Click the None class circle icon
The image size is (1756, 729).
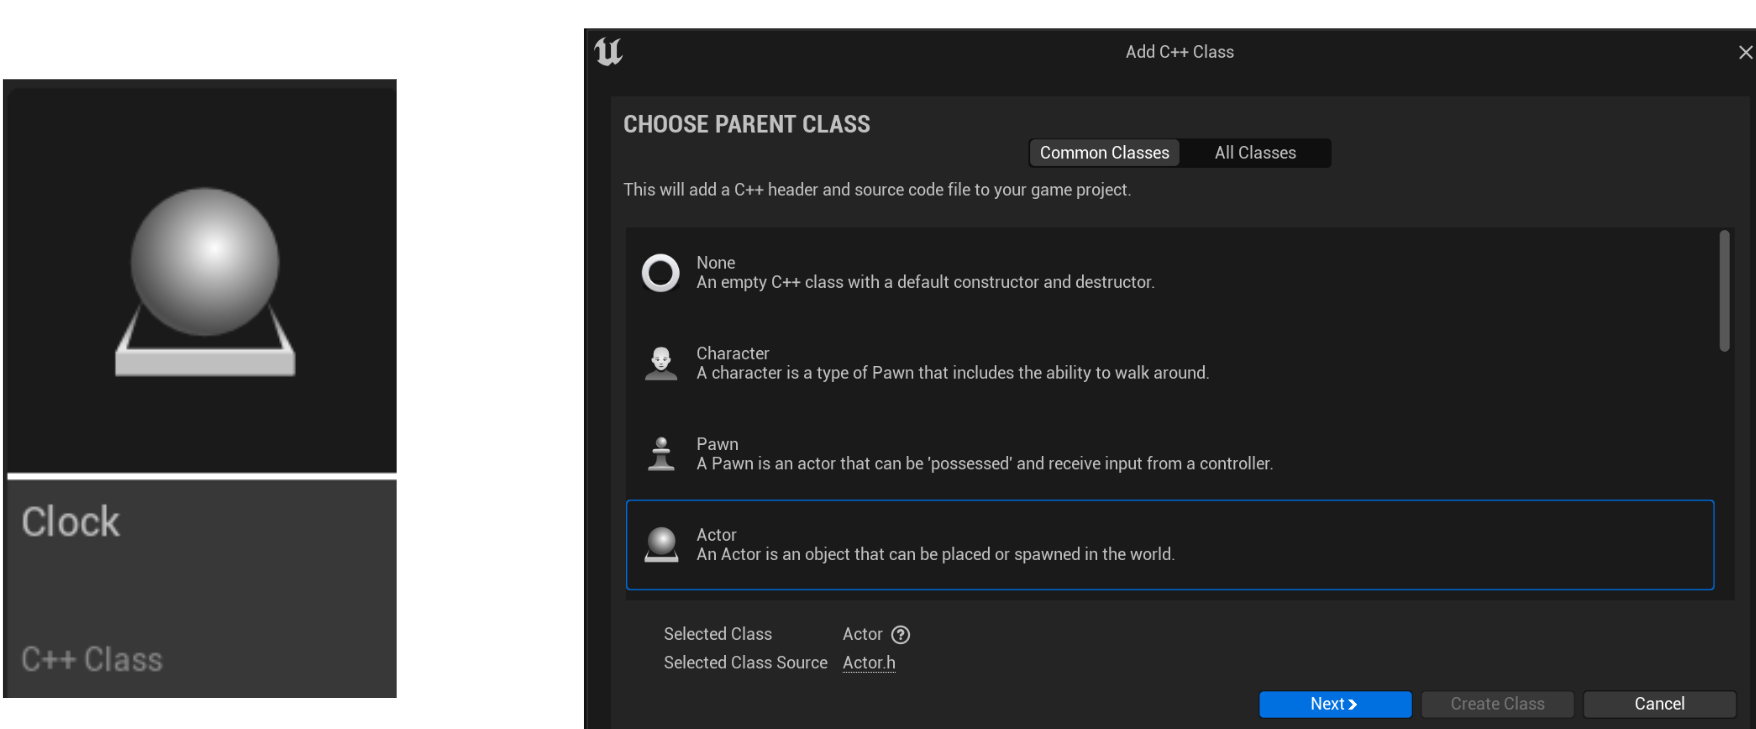660,272
